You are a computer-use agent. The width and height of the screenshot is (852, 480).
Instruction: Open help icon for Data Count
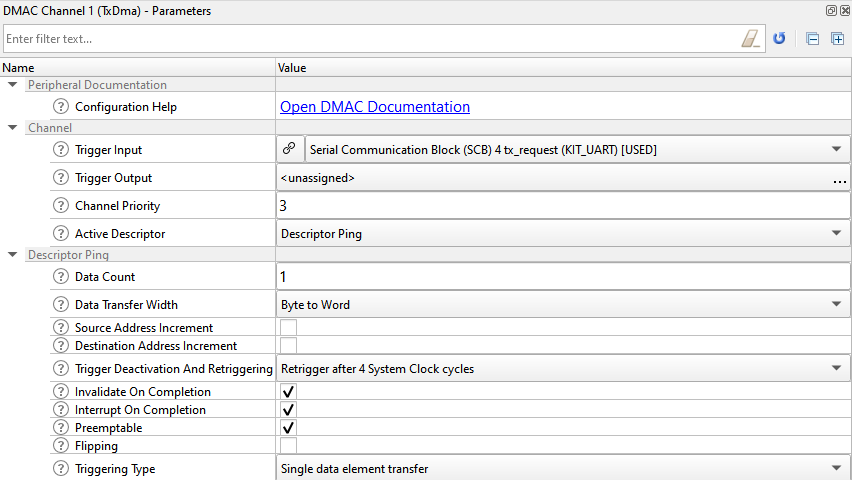point(61,277)
